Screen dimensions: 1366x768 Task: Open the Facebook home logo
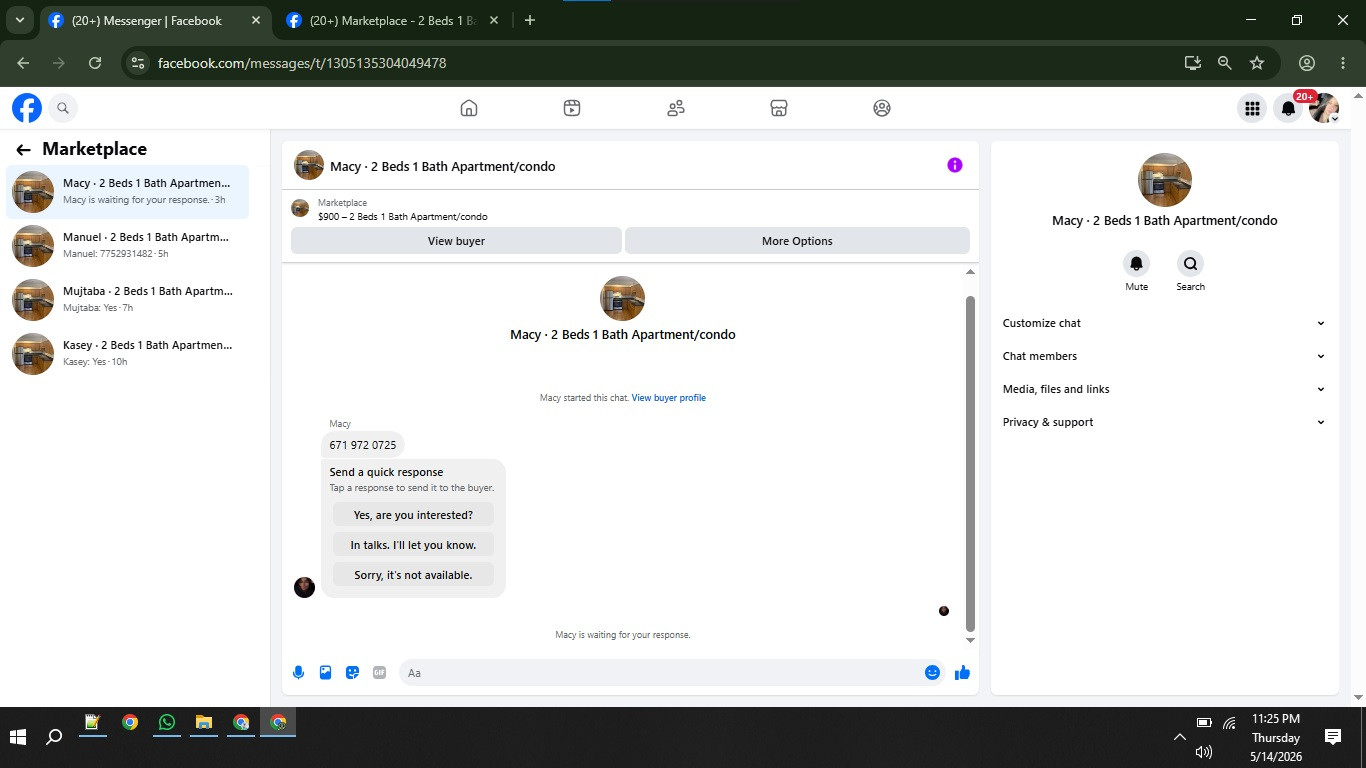coord(27,108)
